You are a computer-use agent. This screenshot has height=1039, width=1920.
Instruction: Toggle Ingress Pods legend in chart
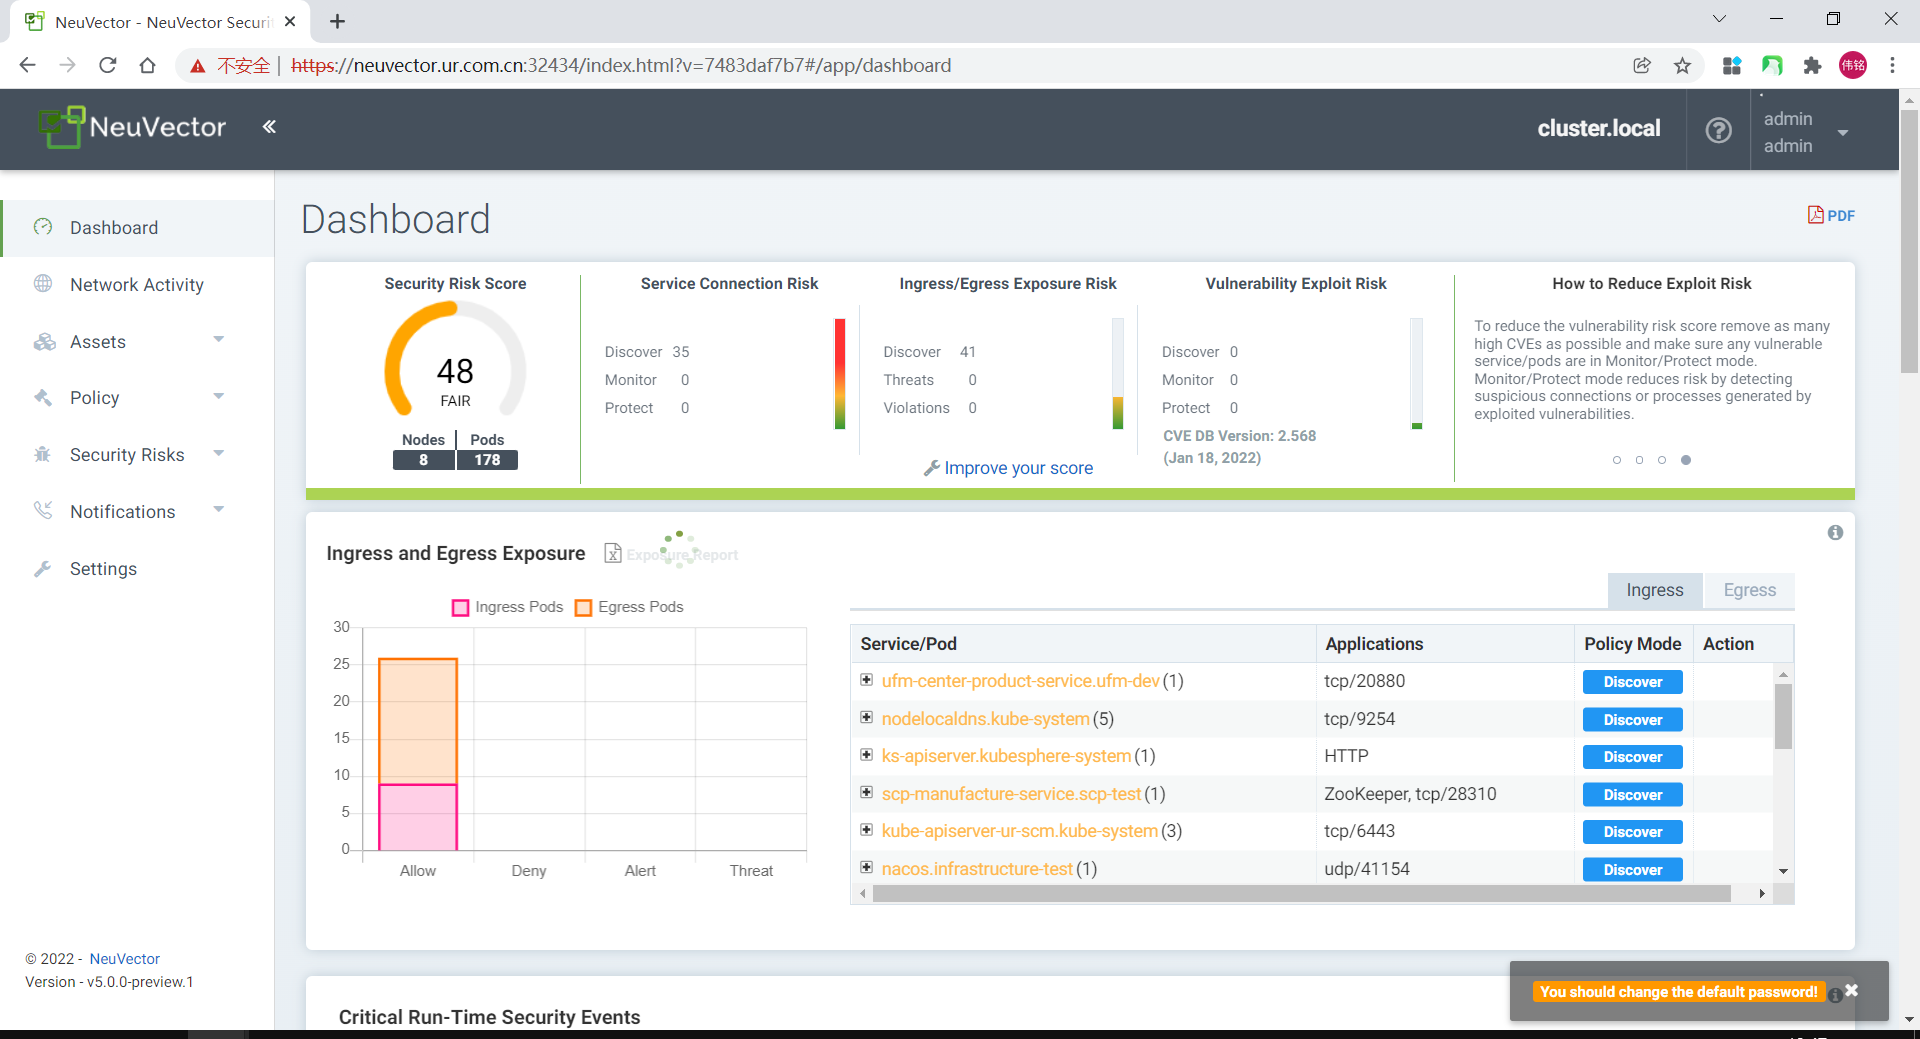coord(508,607)
